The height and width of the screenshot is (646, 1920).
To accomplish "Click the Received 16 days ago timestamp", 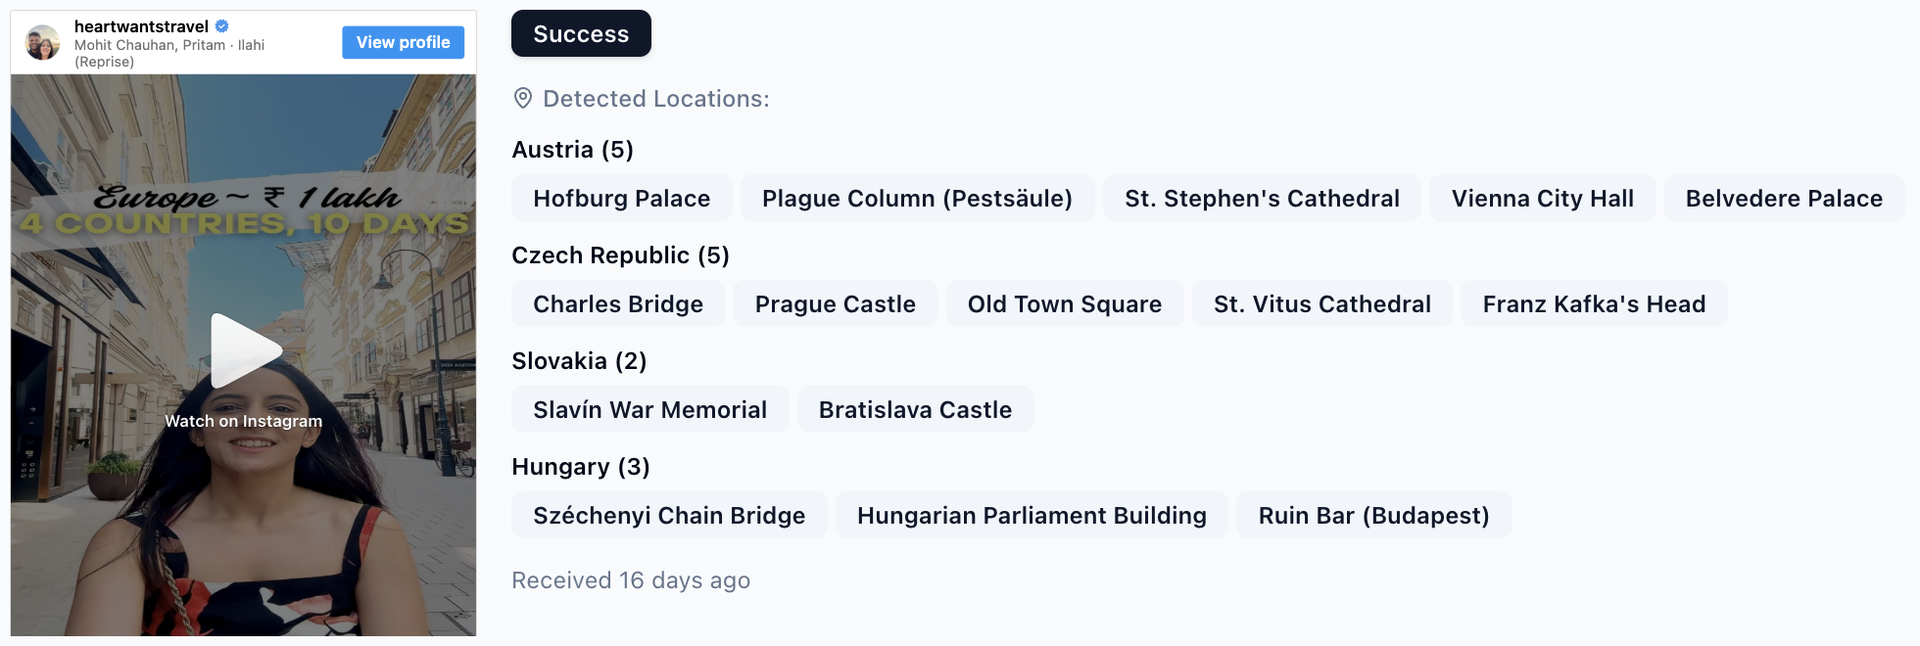I will (630, 580).
